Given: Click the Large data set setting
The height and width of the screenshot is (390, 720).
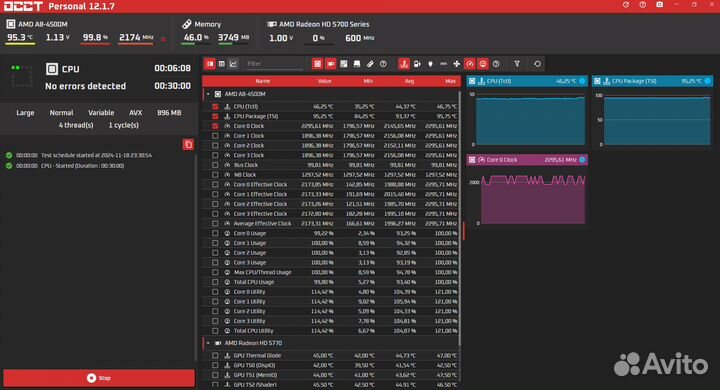Looking at the screenshot, I should click(x=25, y=113).
